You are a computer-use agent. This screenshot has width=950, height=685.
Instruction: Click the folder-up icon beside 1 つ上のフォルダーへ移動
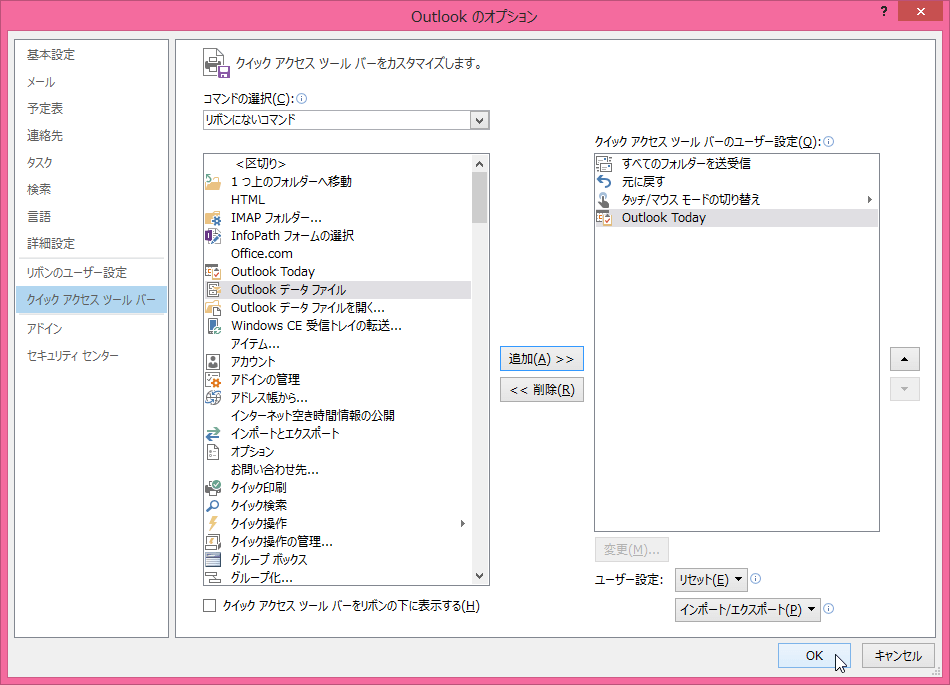(213, 182)
